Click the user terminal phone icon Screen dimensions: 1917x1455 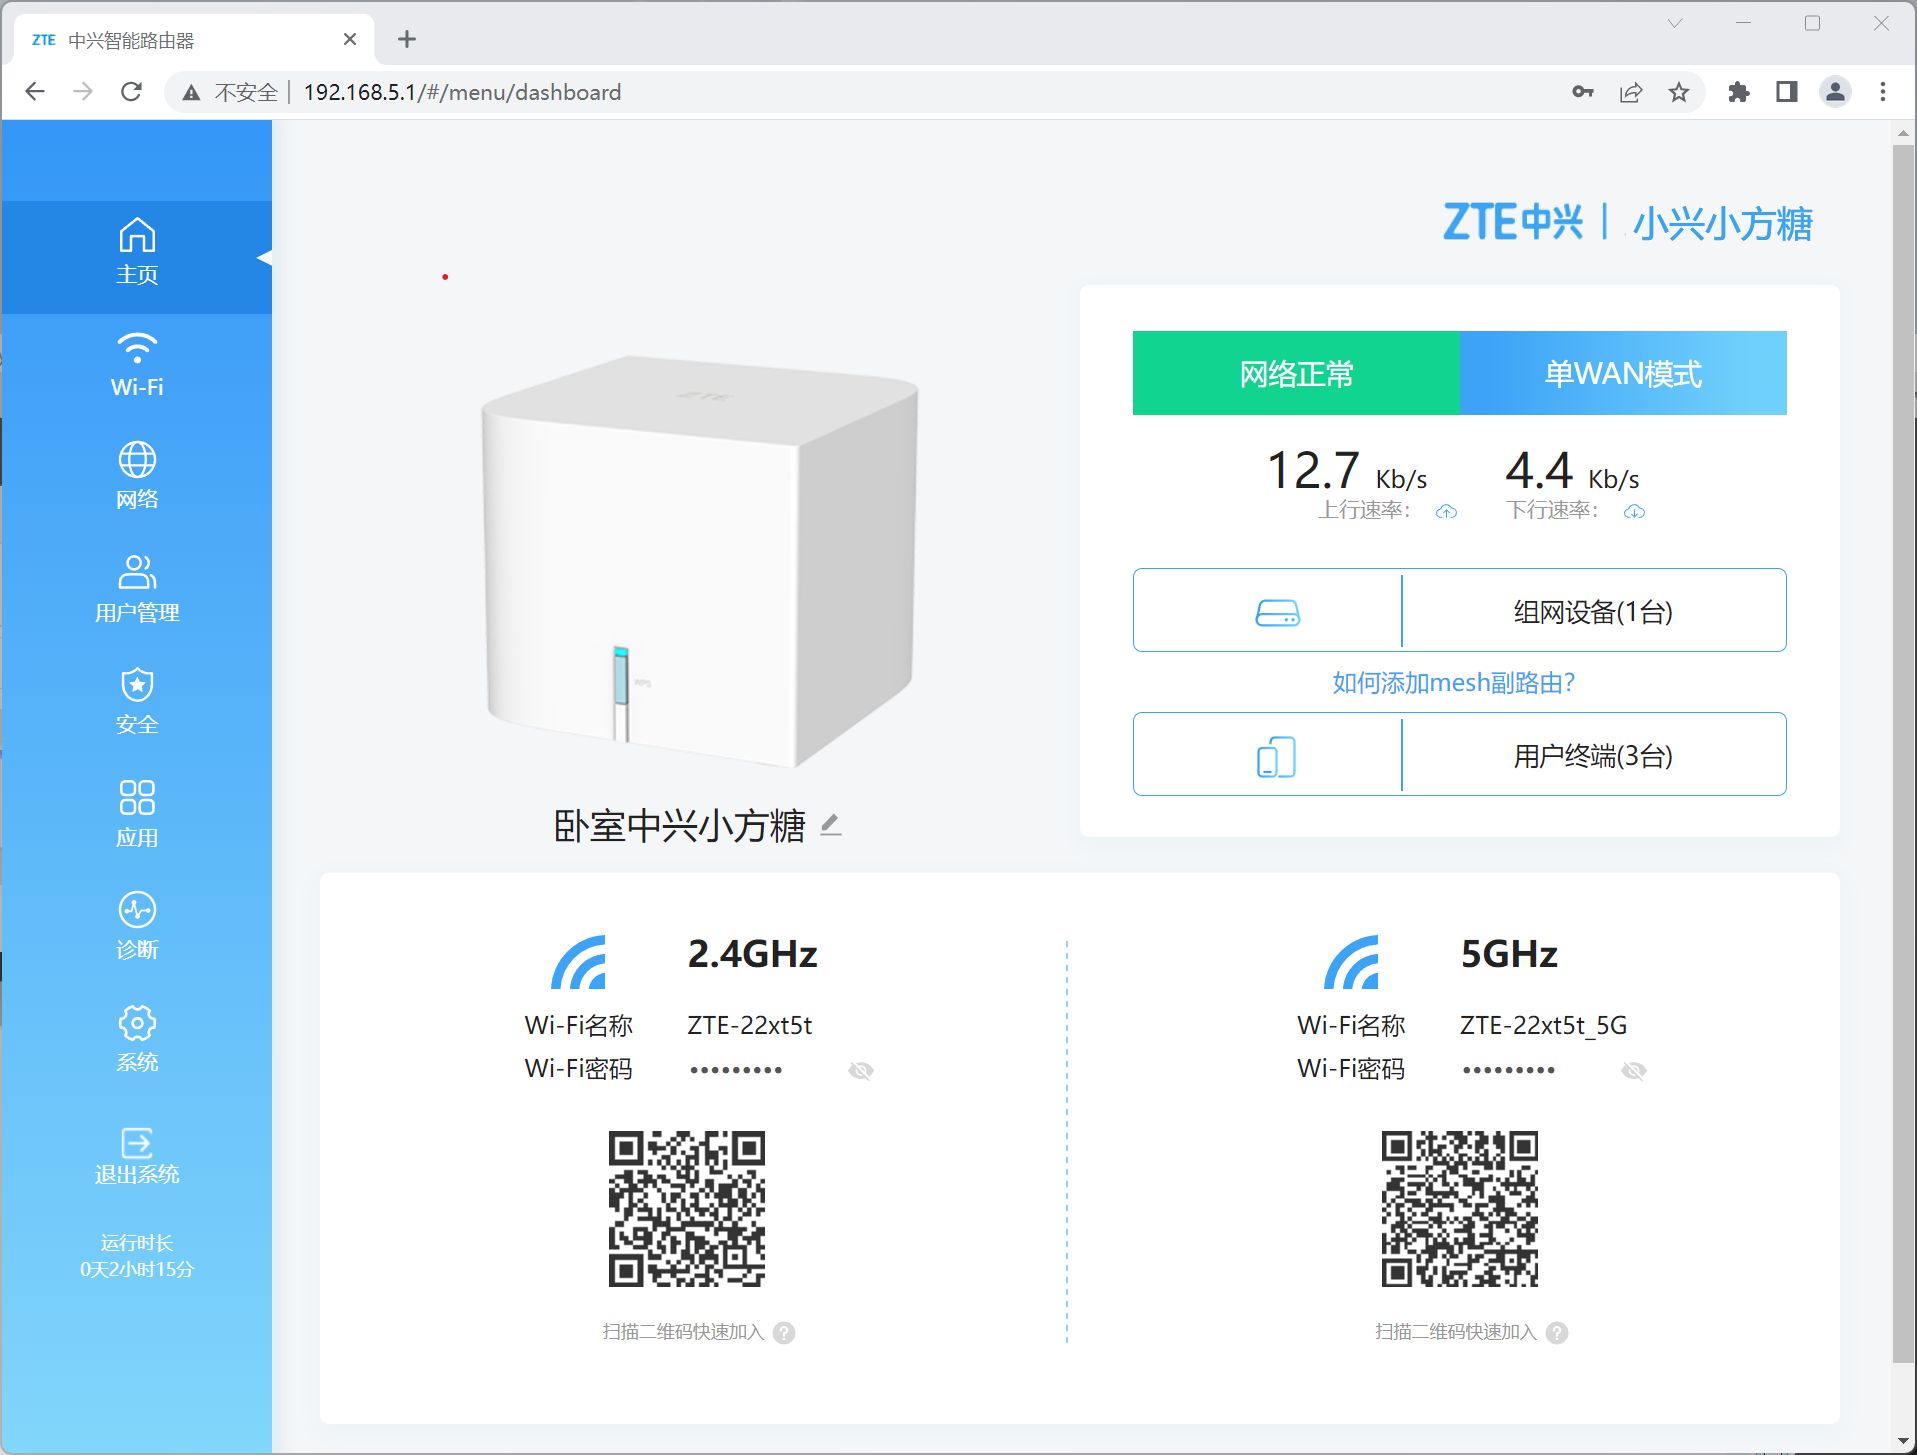[1276, 756]
